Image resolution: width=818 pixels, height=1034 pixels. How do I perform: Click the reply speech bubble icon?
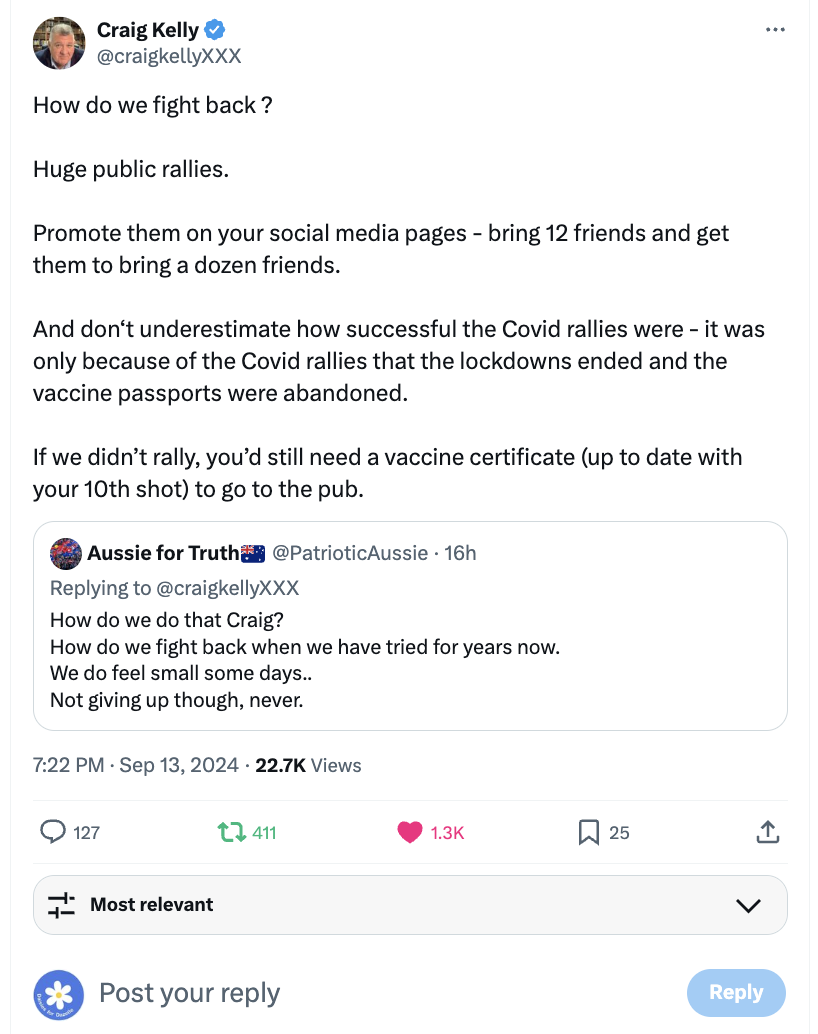(x=52, y=831)
